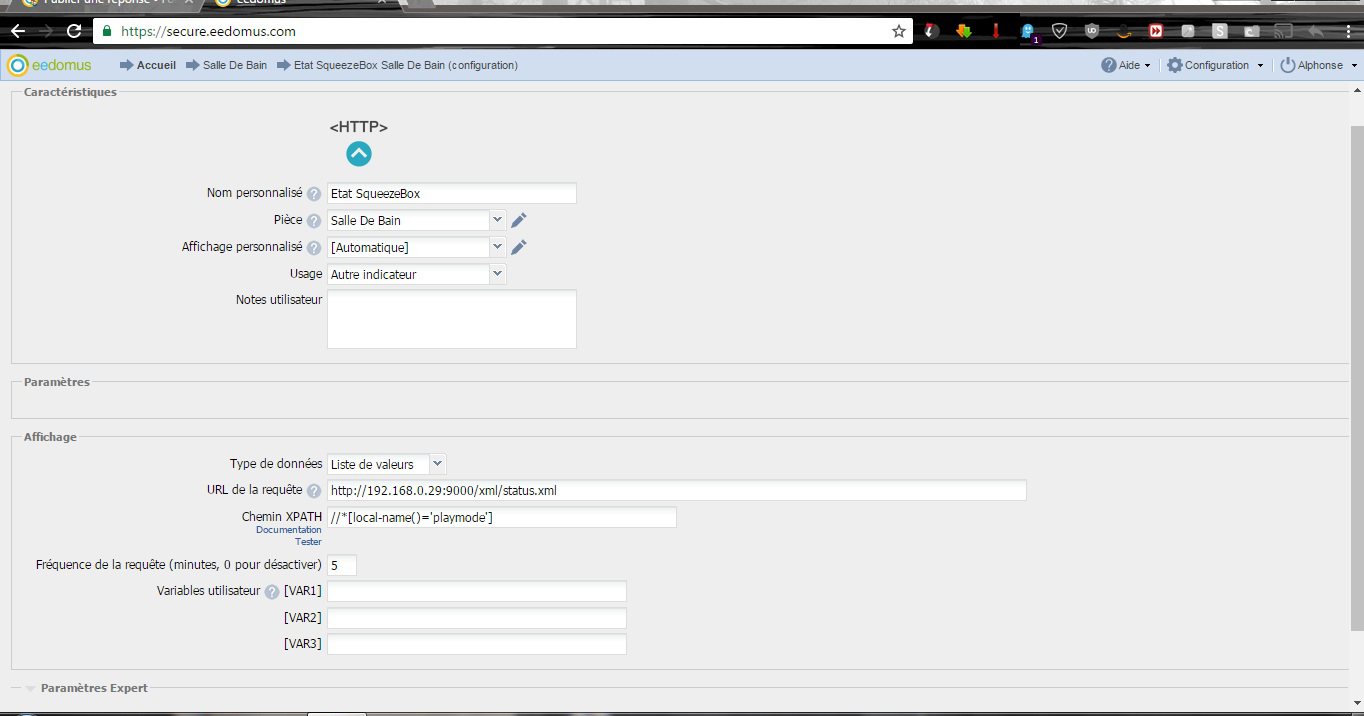The height and width of the screenshot is (716, 1364).
Task: Click the cast screen extension icon
Action: coord(1284,31)
